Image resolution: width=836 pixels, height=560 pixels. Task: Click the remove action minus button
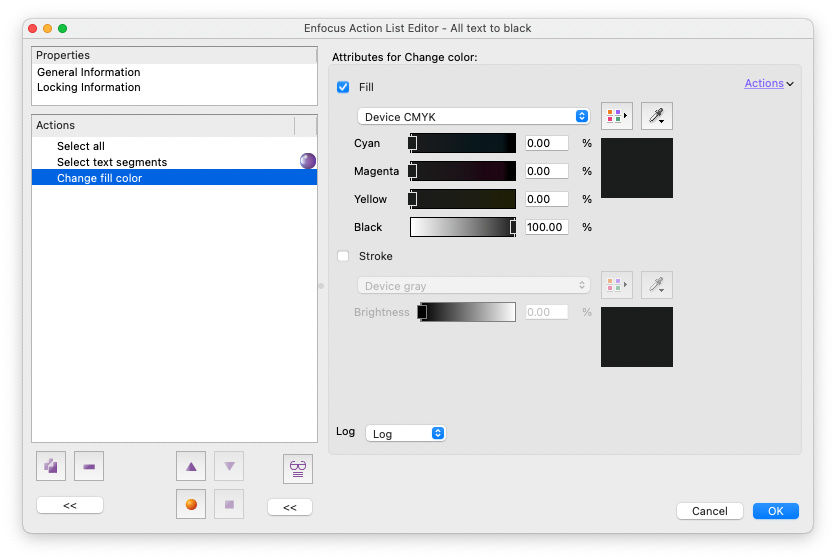click(x=89, y=466)
